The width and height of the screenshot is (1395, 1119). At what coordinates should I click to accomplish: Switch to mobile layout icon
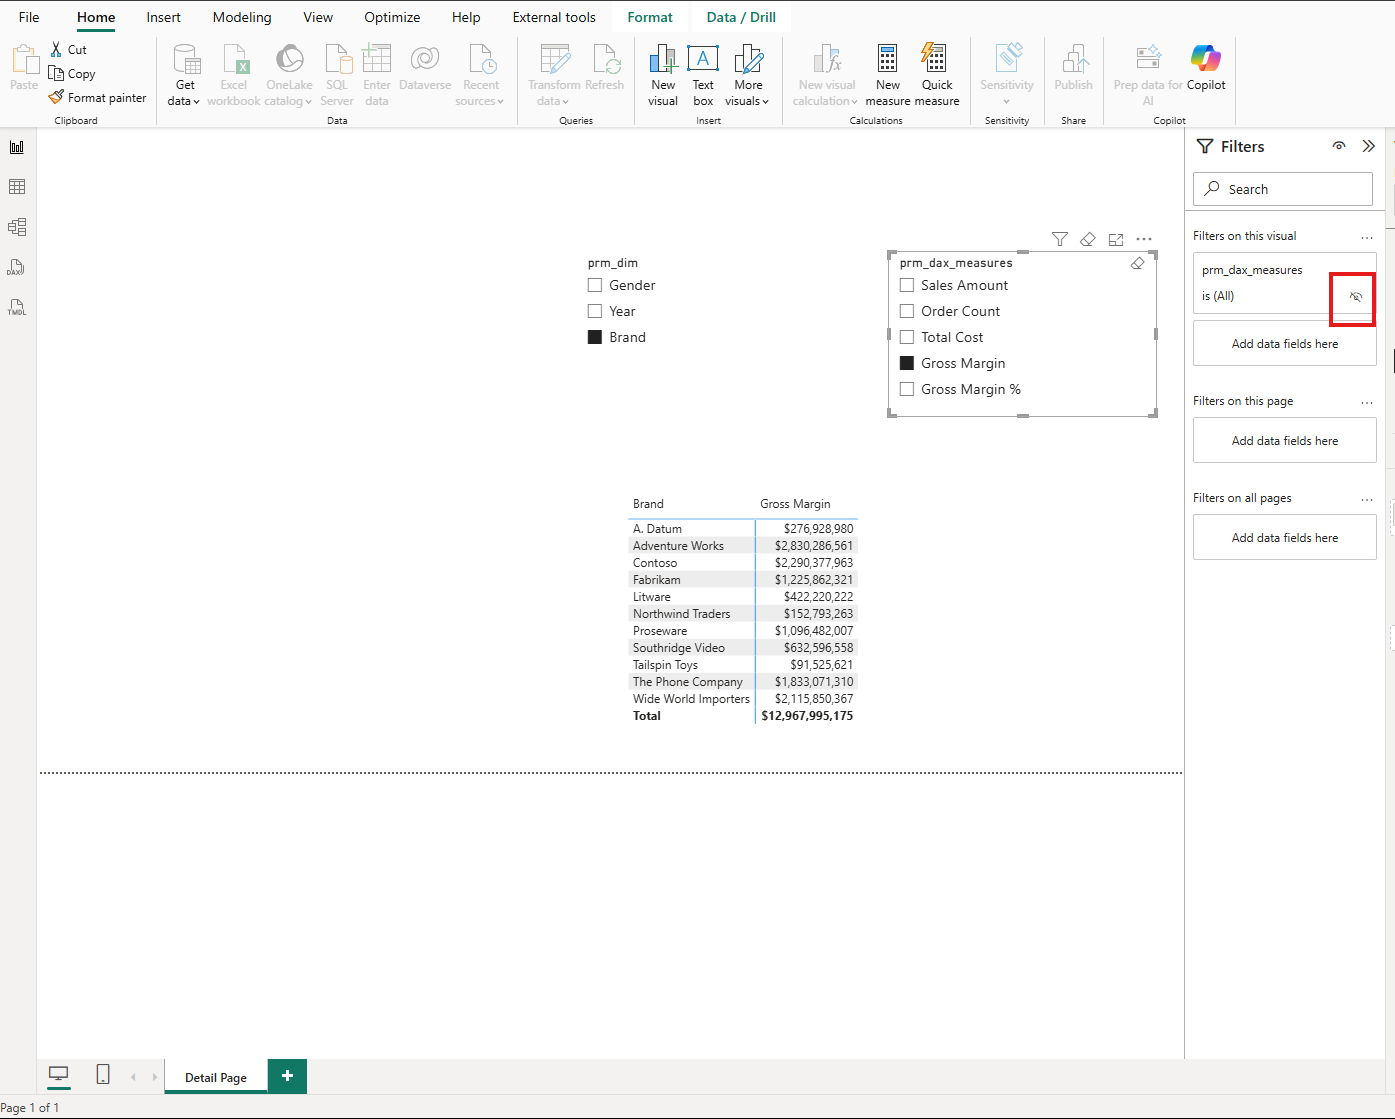(x=103, y=1074)
